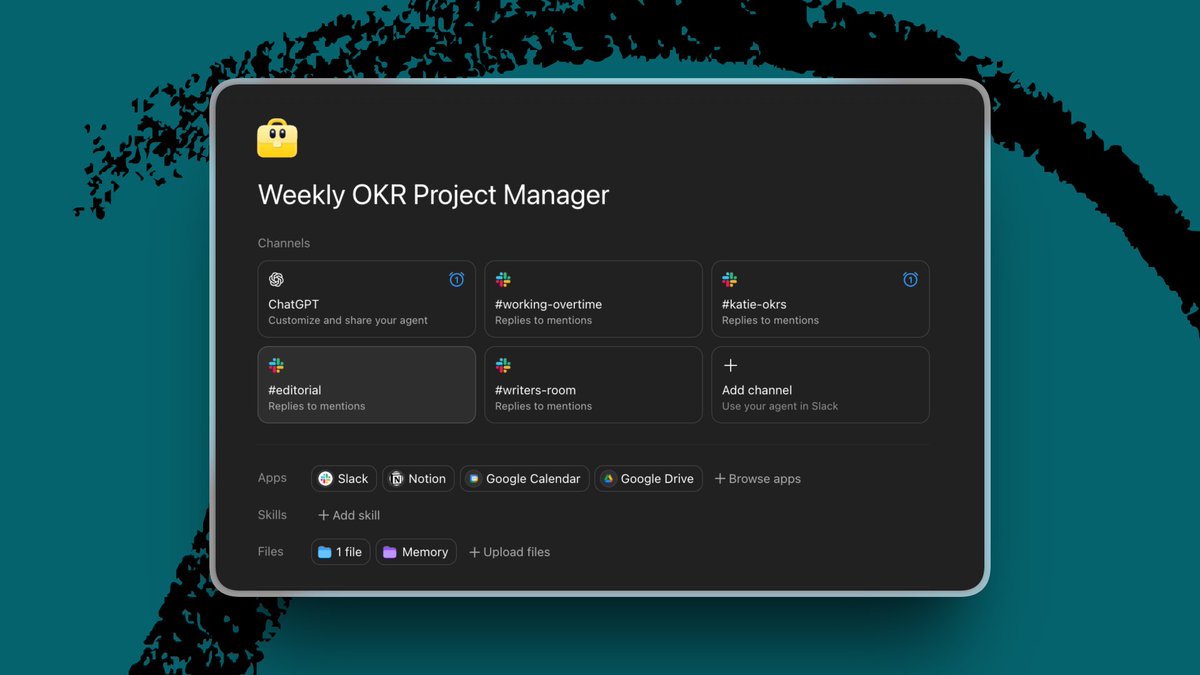The height and width of the screenshot is (675, 1200).
Task: Click the Google Drive icon
Action: (608, 479)
